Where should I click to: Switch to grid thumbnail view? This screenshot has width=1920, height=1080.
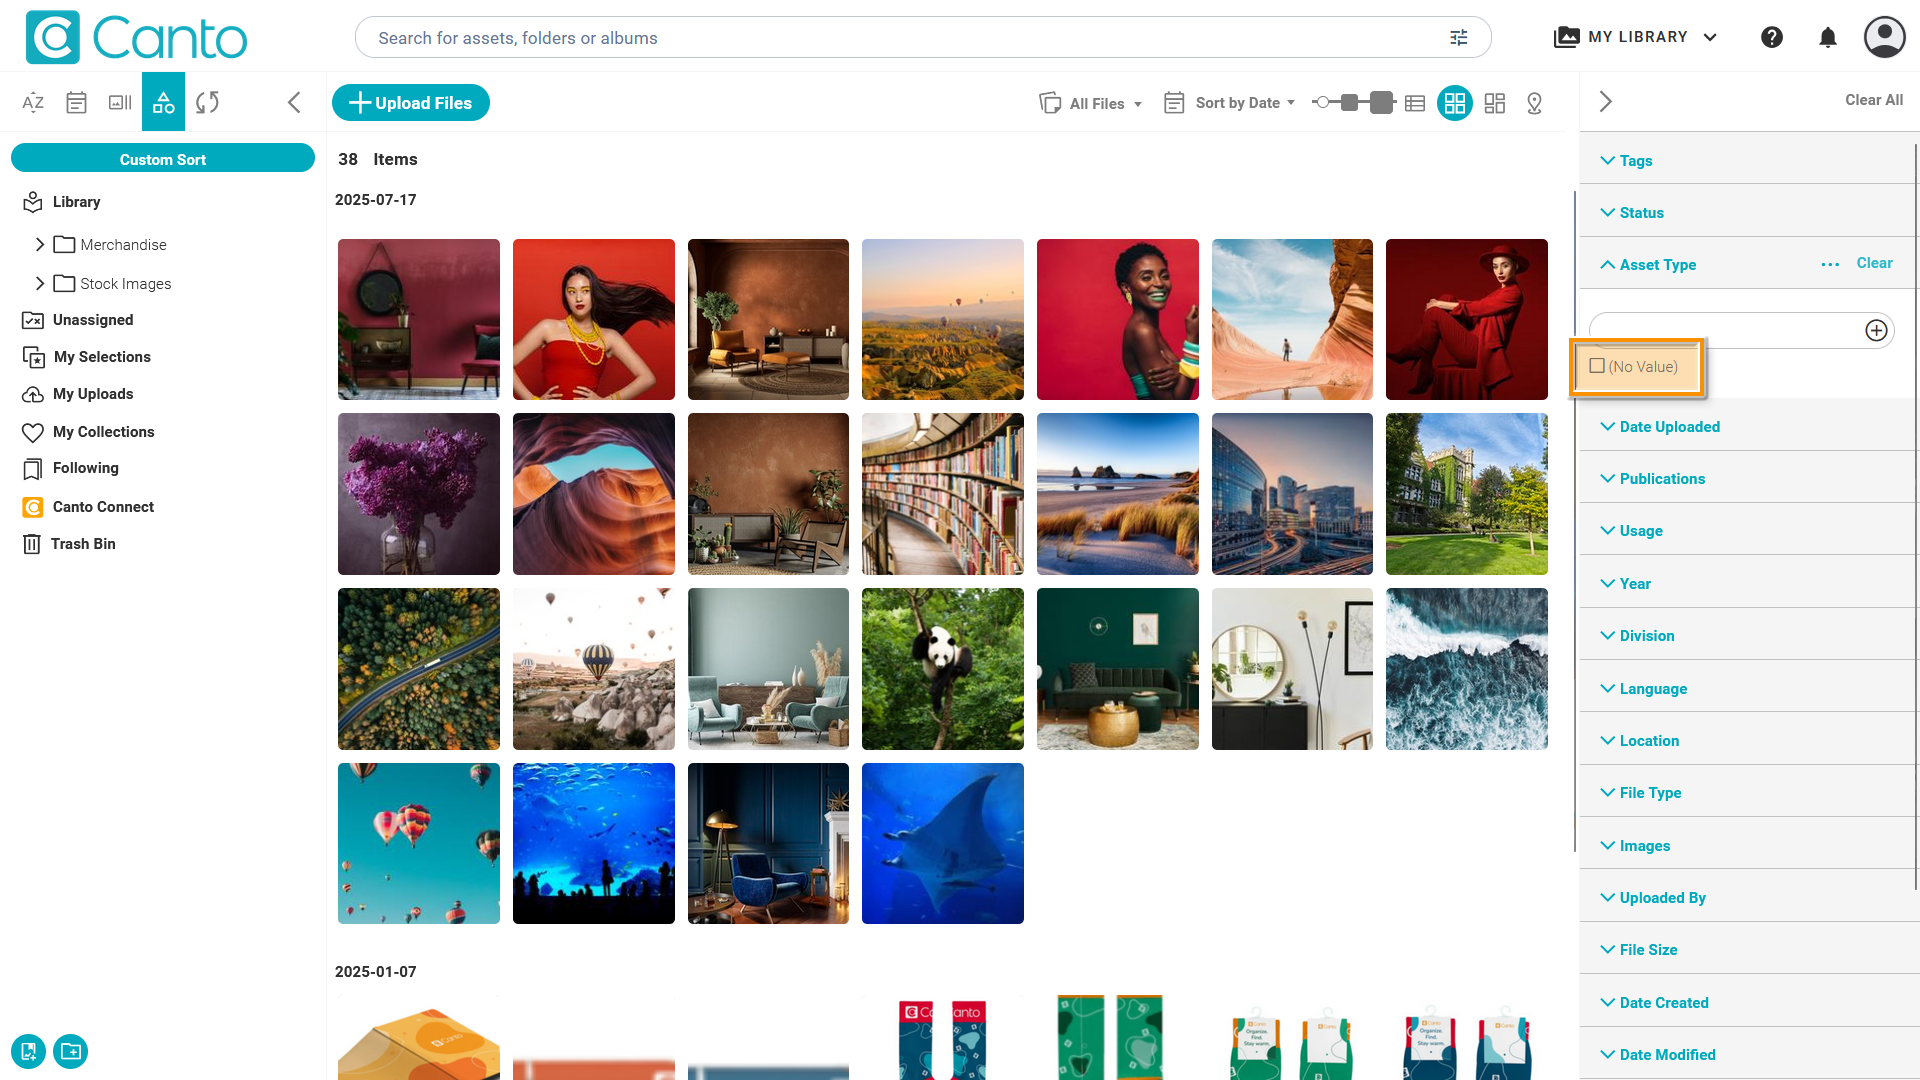[1455, 103]
